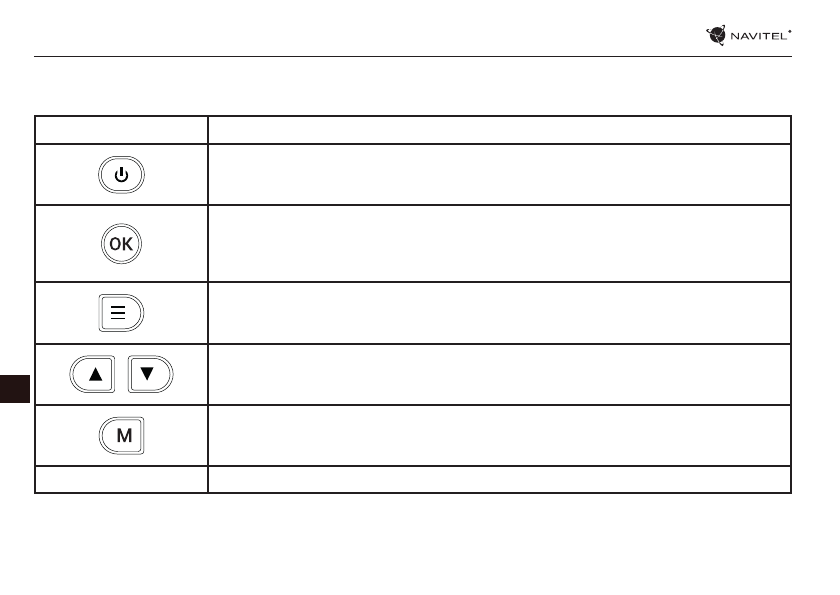Click the empty cell next to M icon

499,435
